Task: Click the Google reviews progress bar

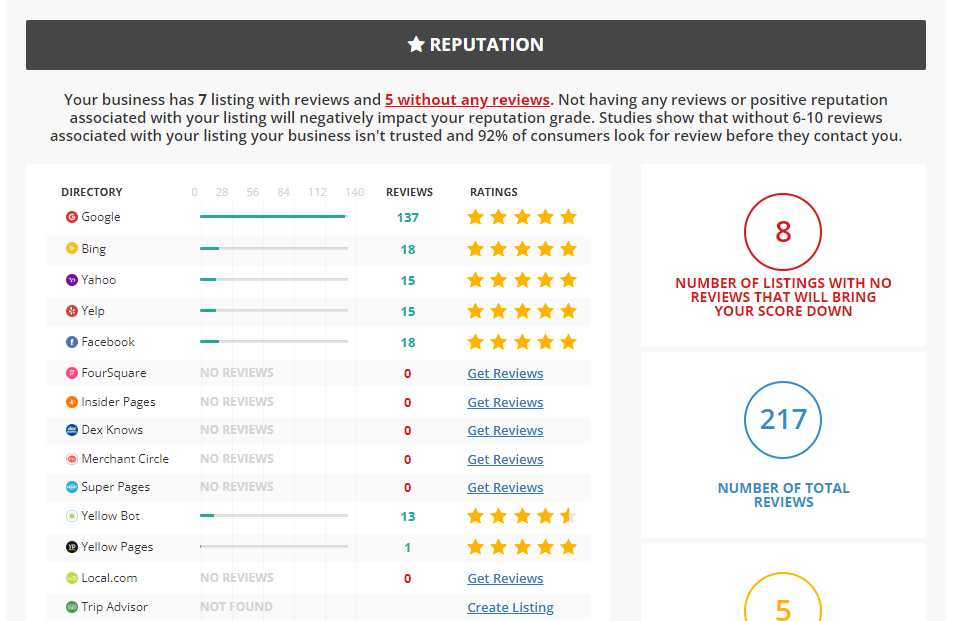Action: click(273, 216)
